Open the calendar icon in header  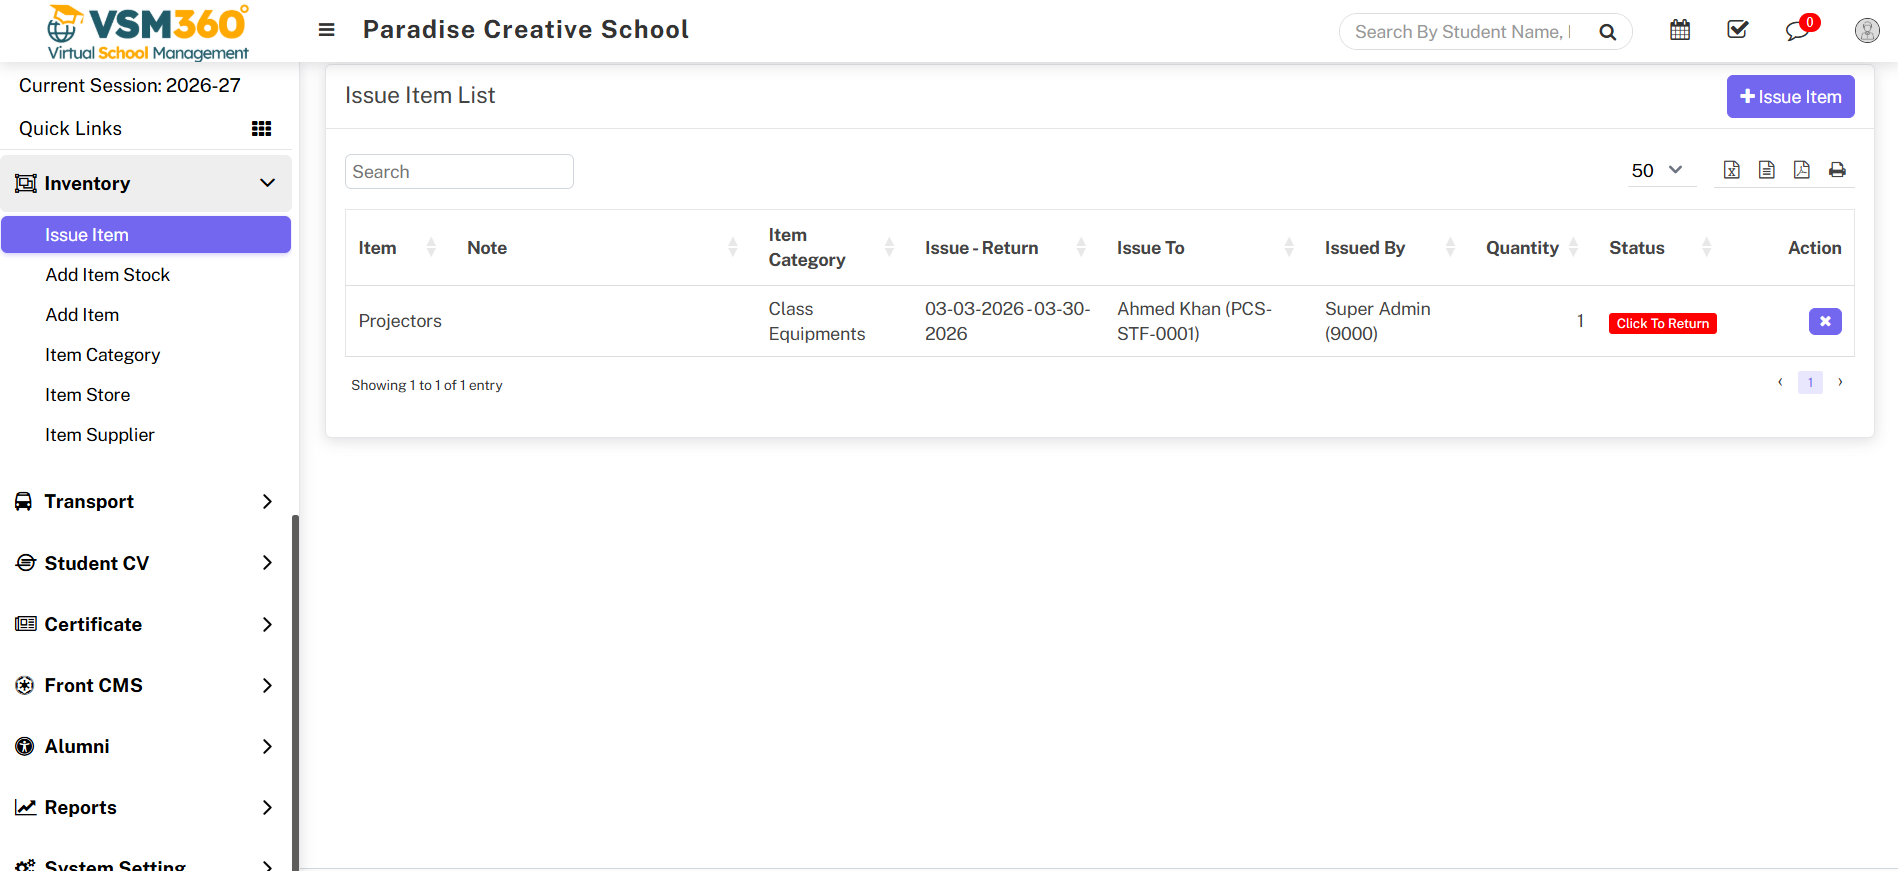pyautogui.click(x=1680, y=30)
